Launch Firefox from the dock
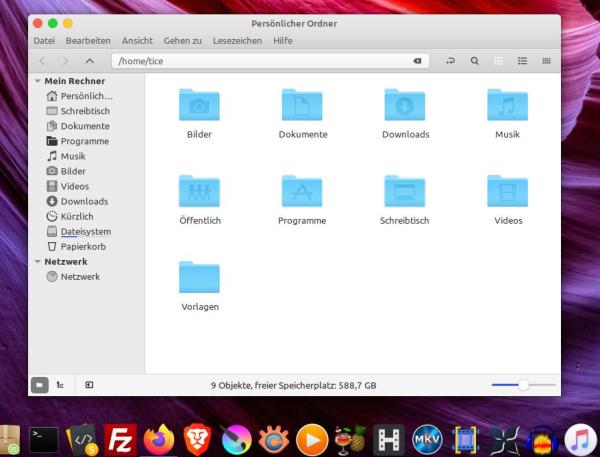This screenshot has height=457, width=600. [159, 439]
